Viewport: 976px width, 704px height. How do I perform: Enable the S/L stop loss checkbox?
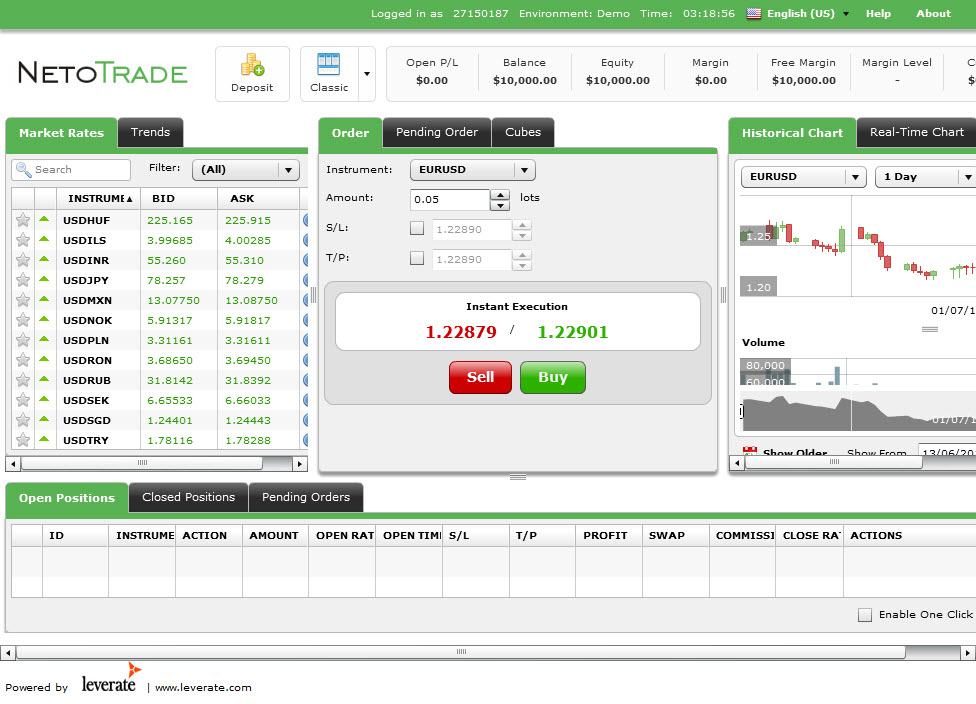click(x=417, y=228)
